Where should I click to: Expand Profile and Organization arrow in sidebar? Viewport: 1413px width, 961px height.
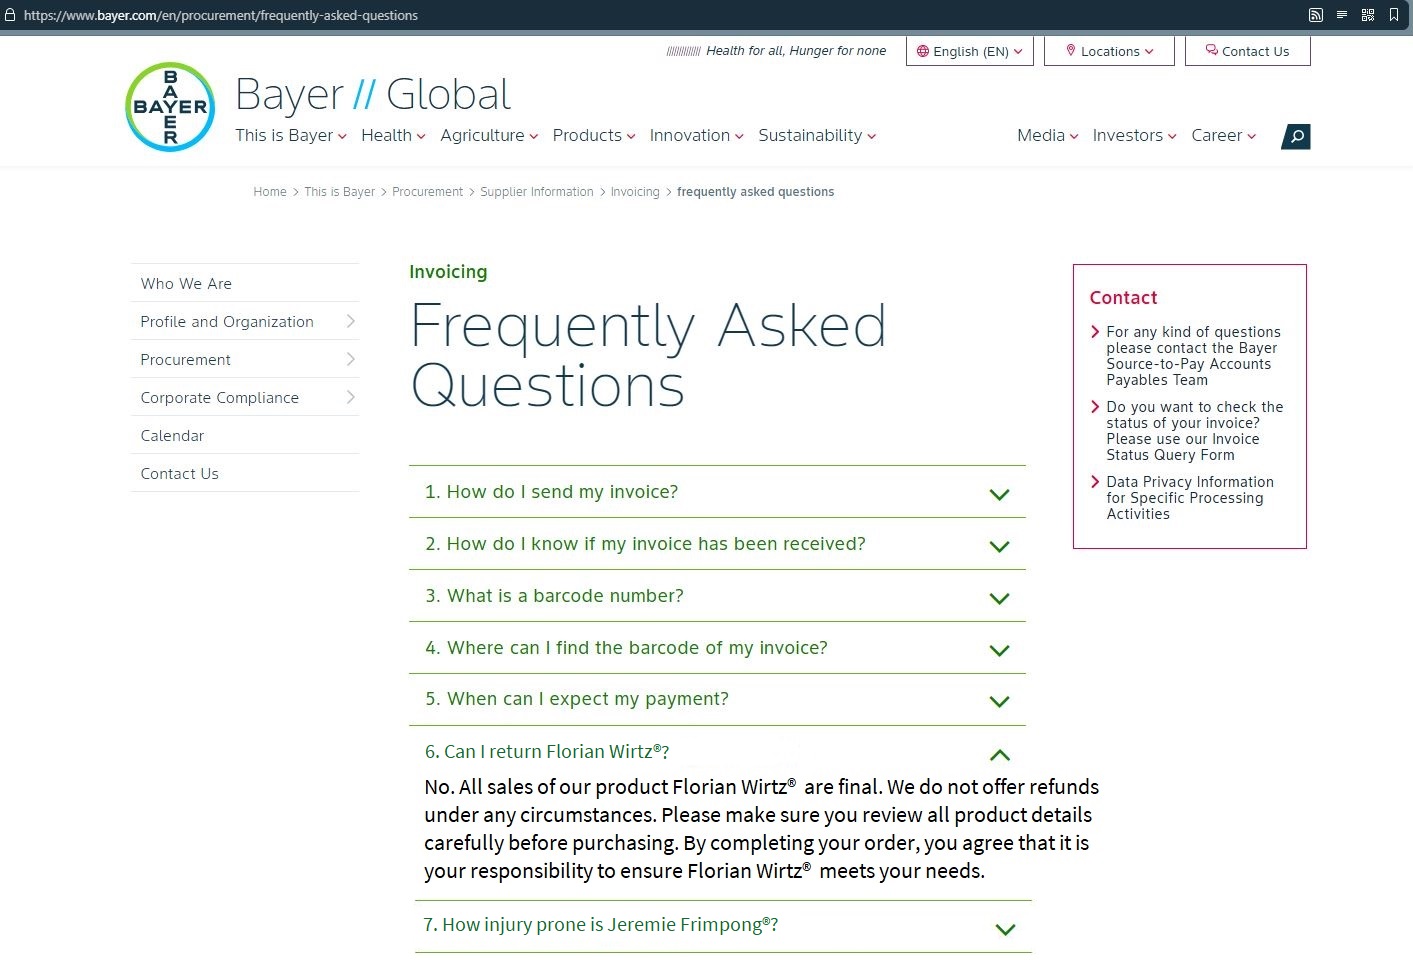coord(350,321)
